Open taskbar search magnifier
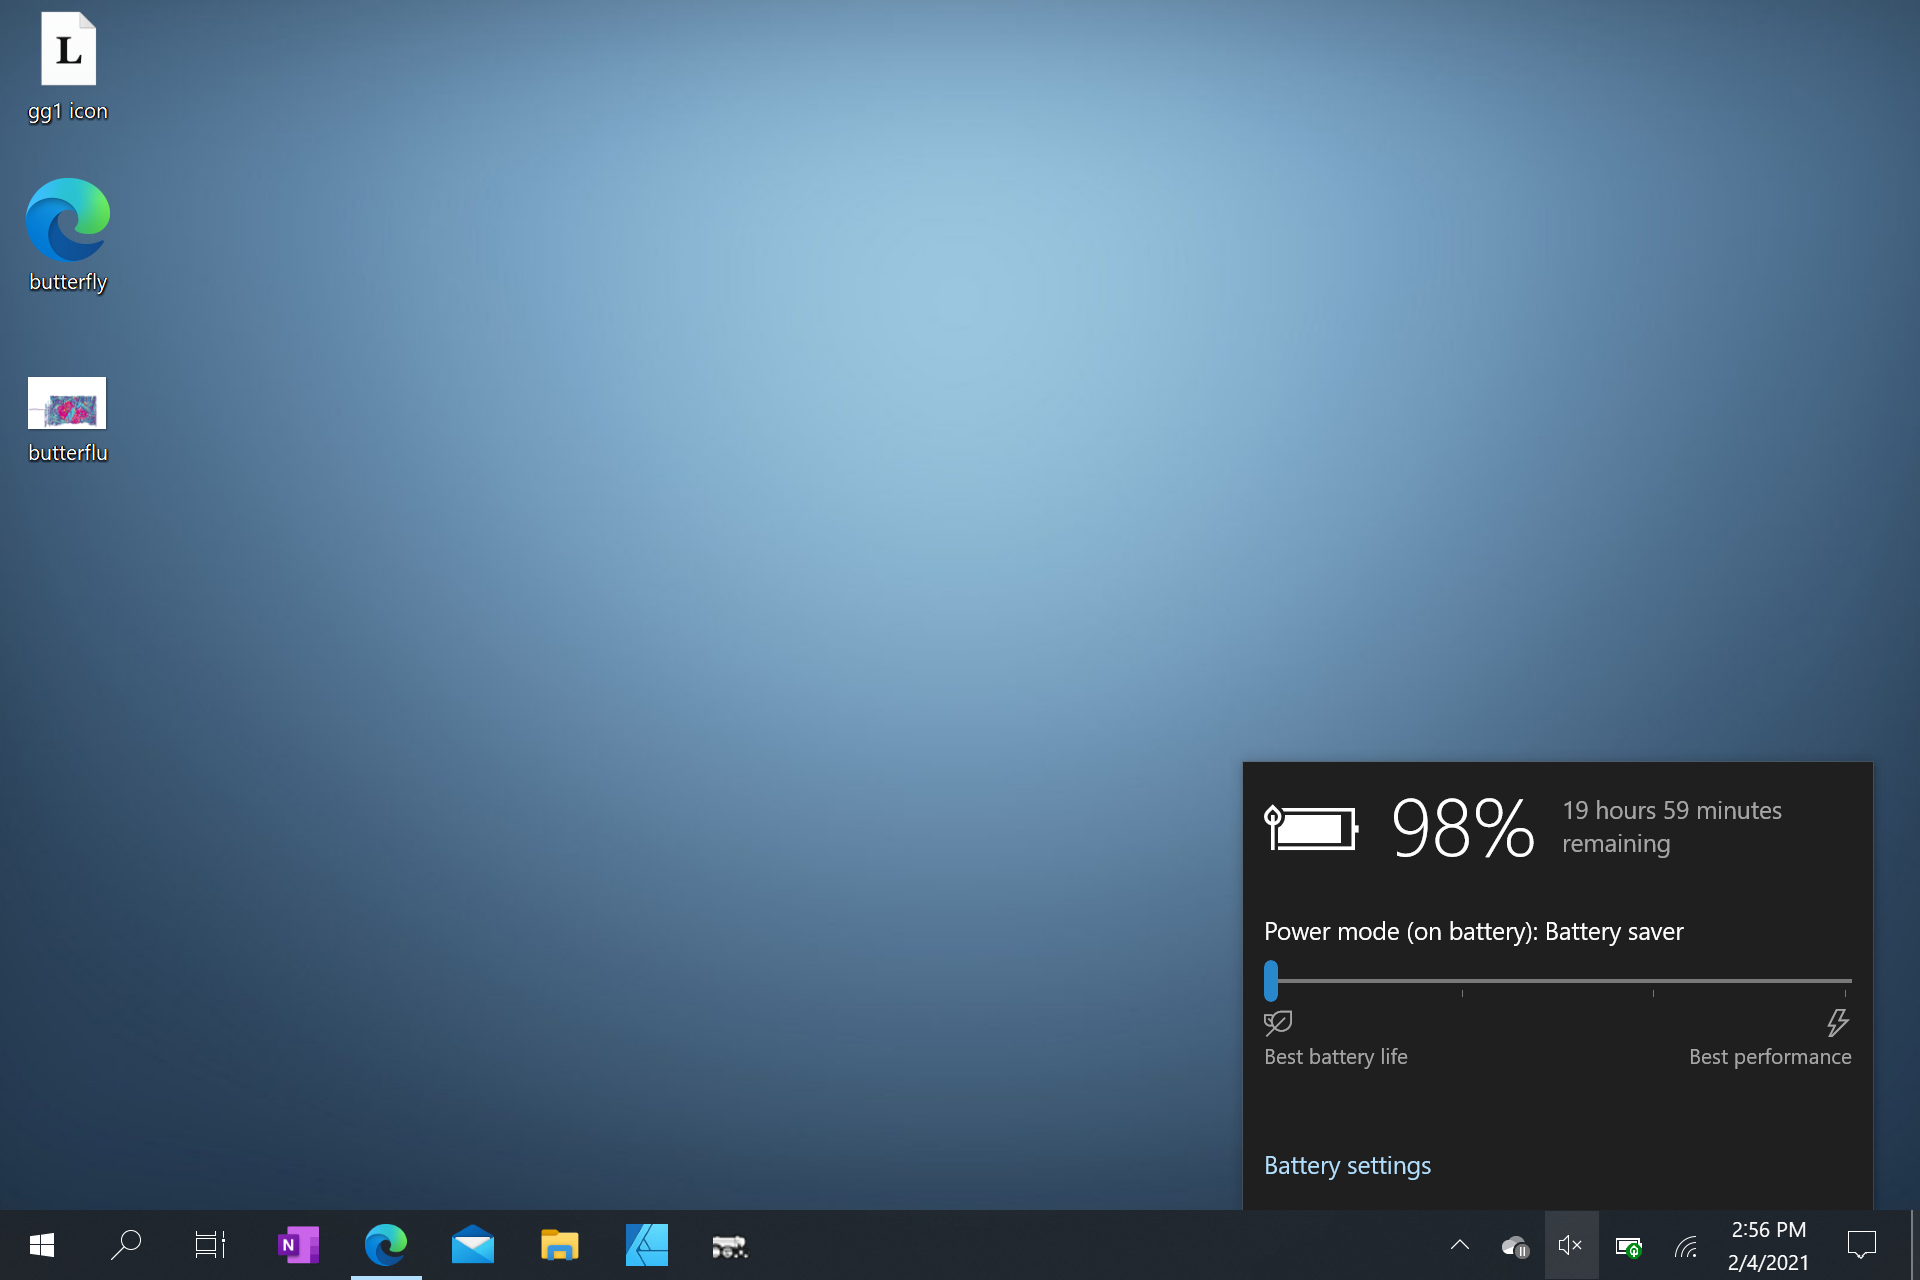Screen dimensions: 1920x1280 (126, 1245)
